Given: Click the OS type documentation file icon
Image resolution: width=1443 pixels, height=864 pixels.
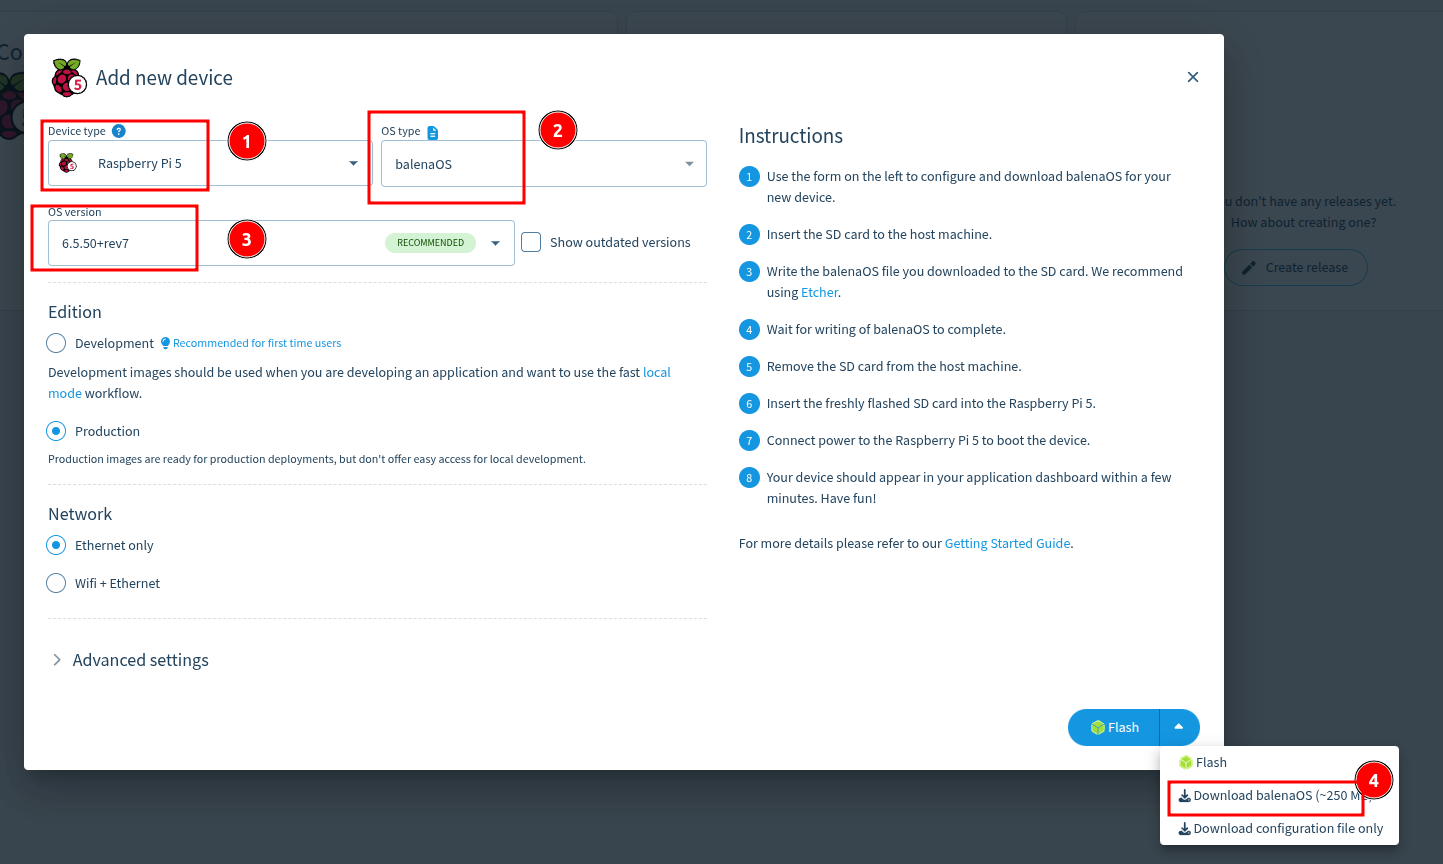Looking at the screenshot, I should tap(432, 132).
